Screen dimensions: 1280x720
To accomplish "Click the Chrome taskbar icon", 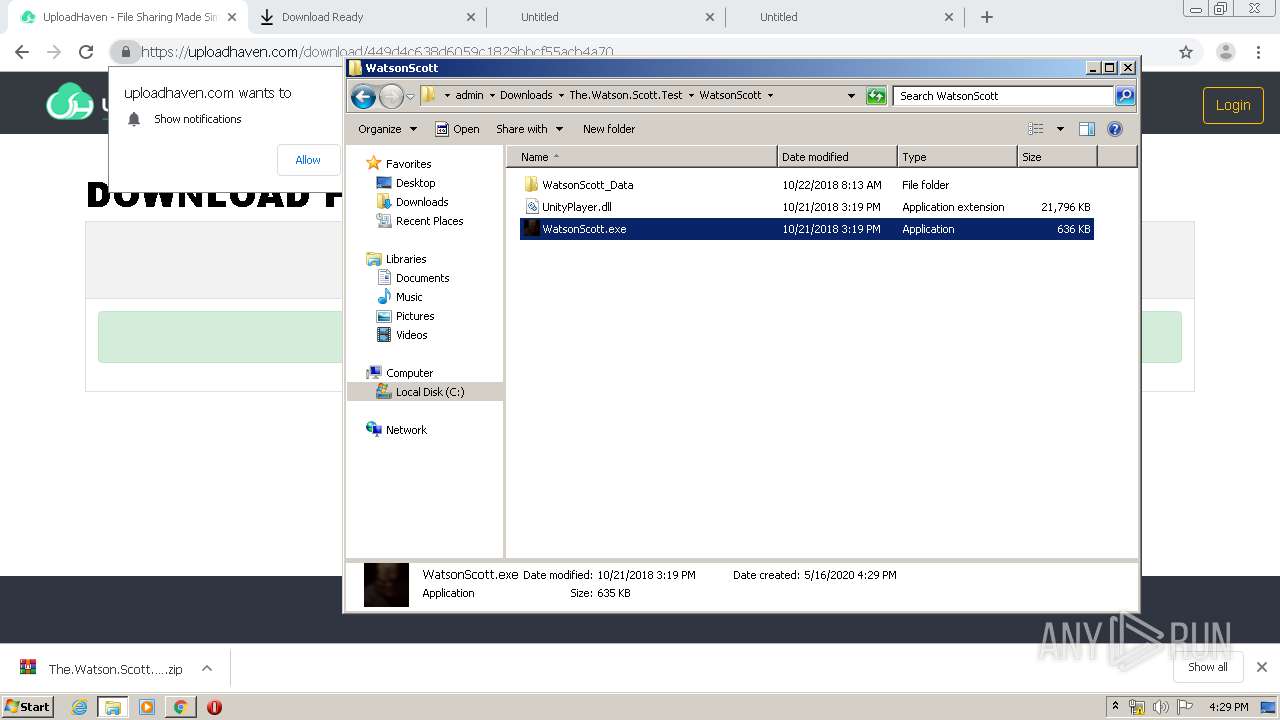I will (x=181, y=707).
